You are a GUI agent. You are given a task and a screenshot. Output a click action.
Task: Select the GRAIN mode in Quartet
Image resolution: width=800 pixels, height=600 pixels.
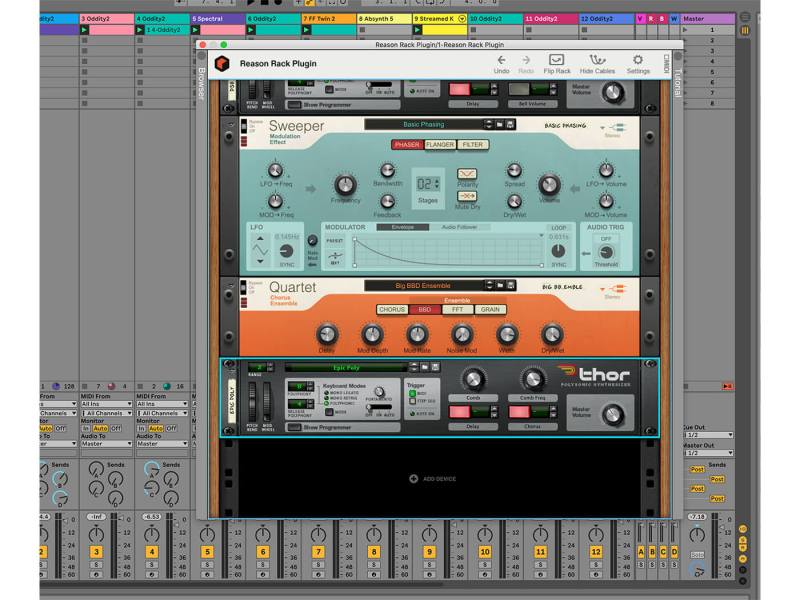point(490,310)
